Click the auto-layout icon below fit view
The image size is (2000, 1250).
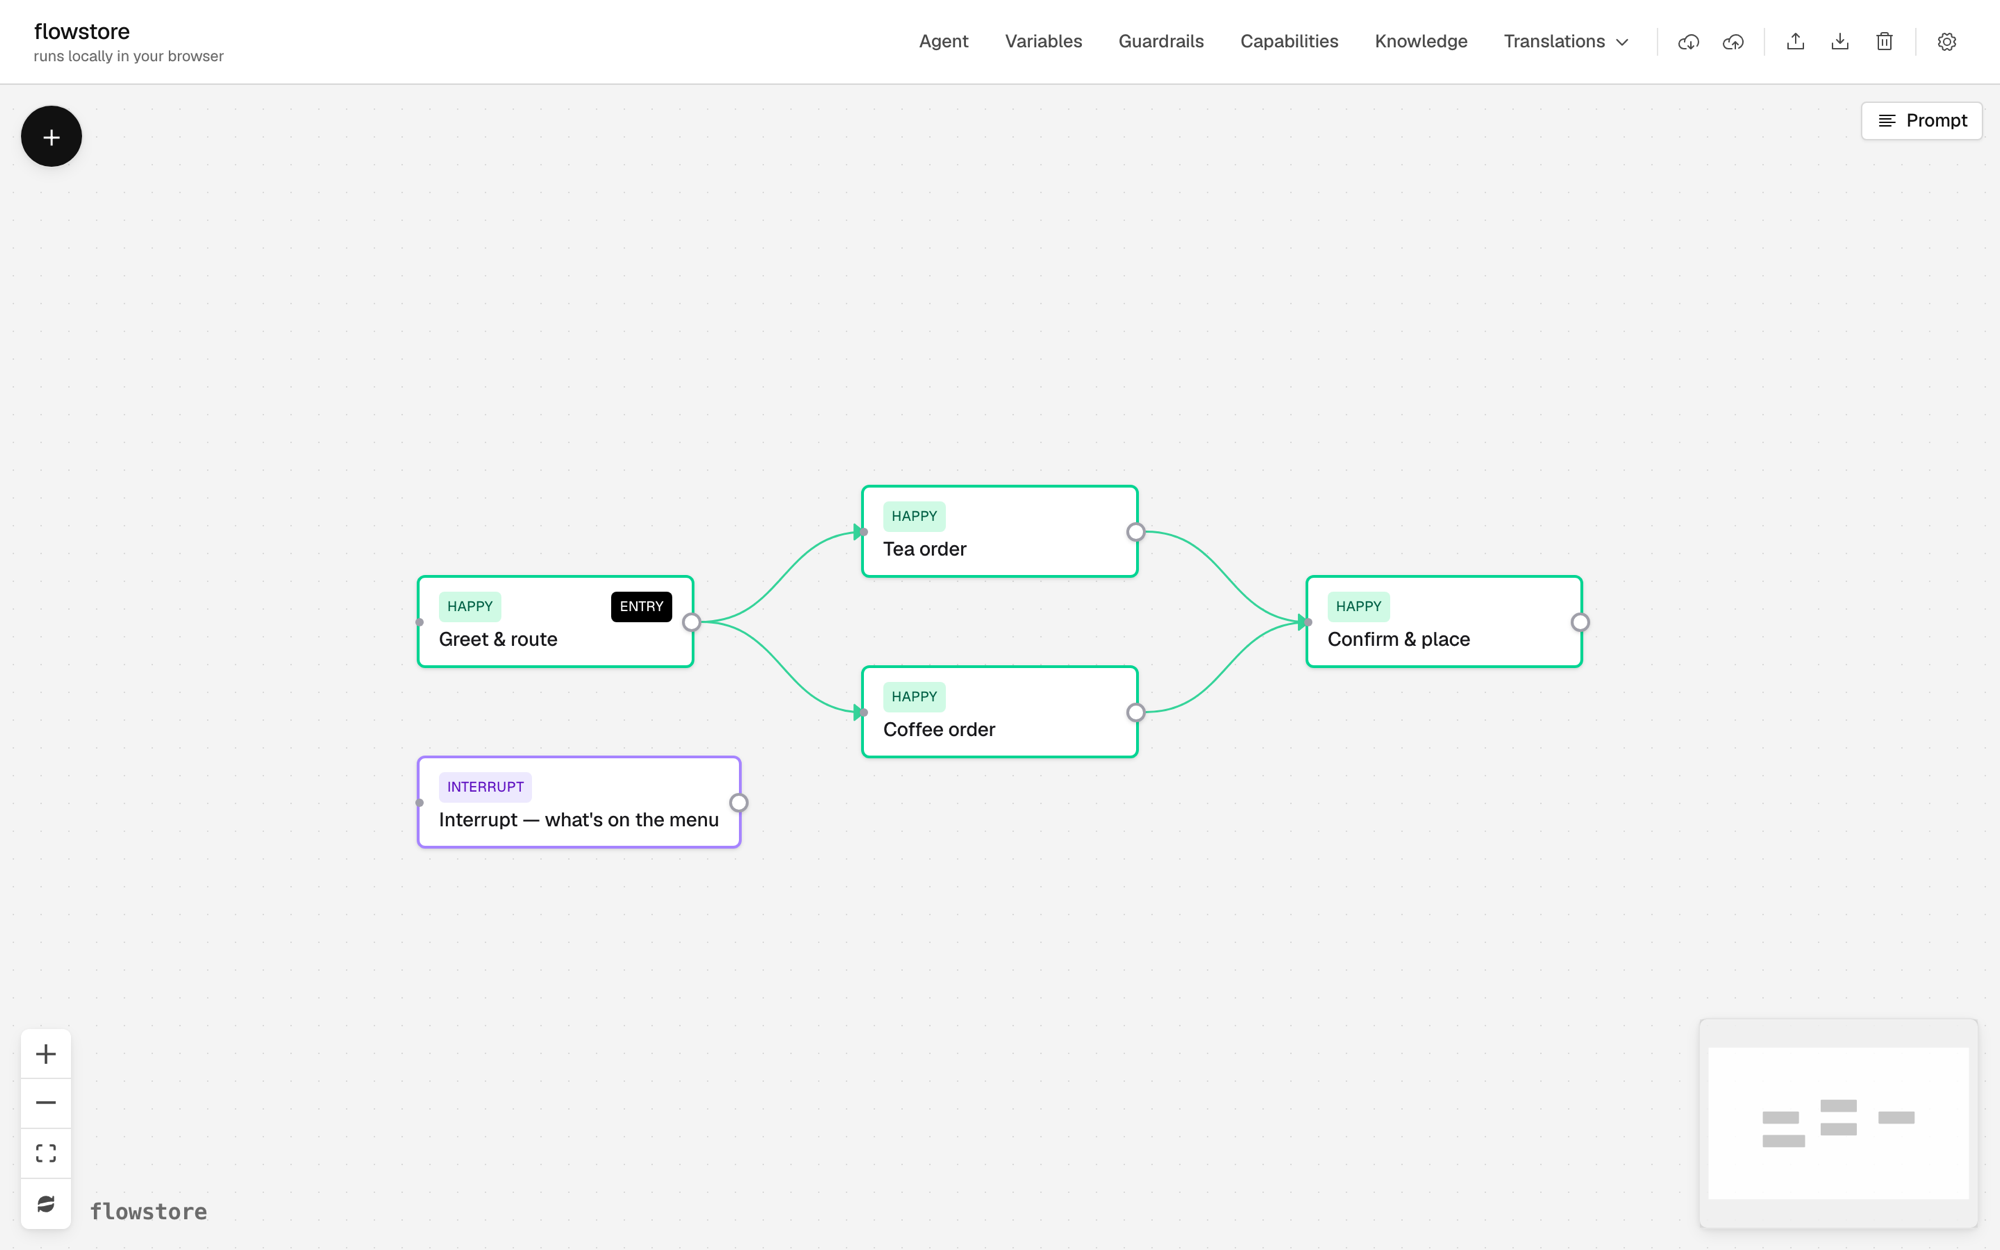point(46,1204)
